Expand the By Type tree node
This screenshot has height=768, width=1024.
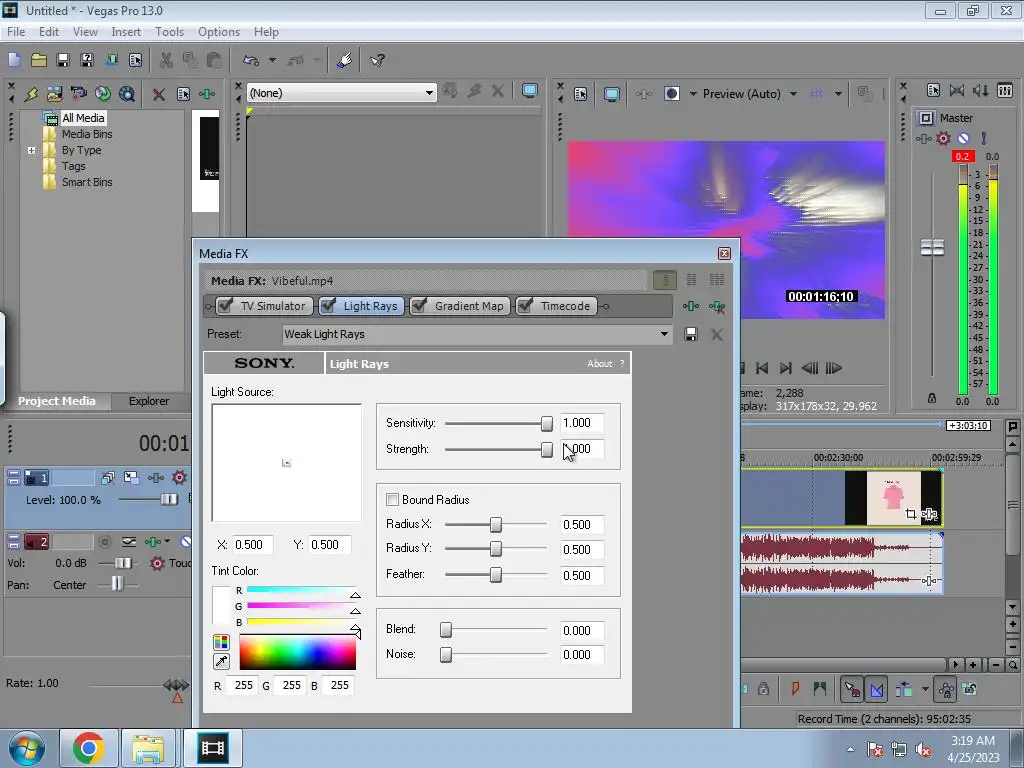(31, 150)
